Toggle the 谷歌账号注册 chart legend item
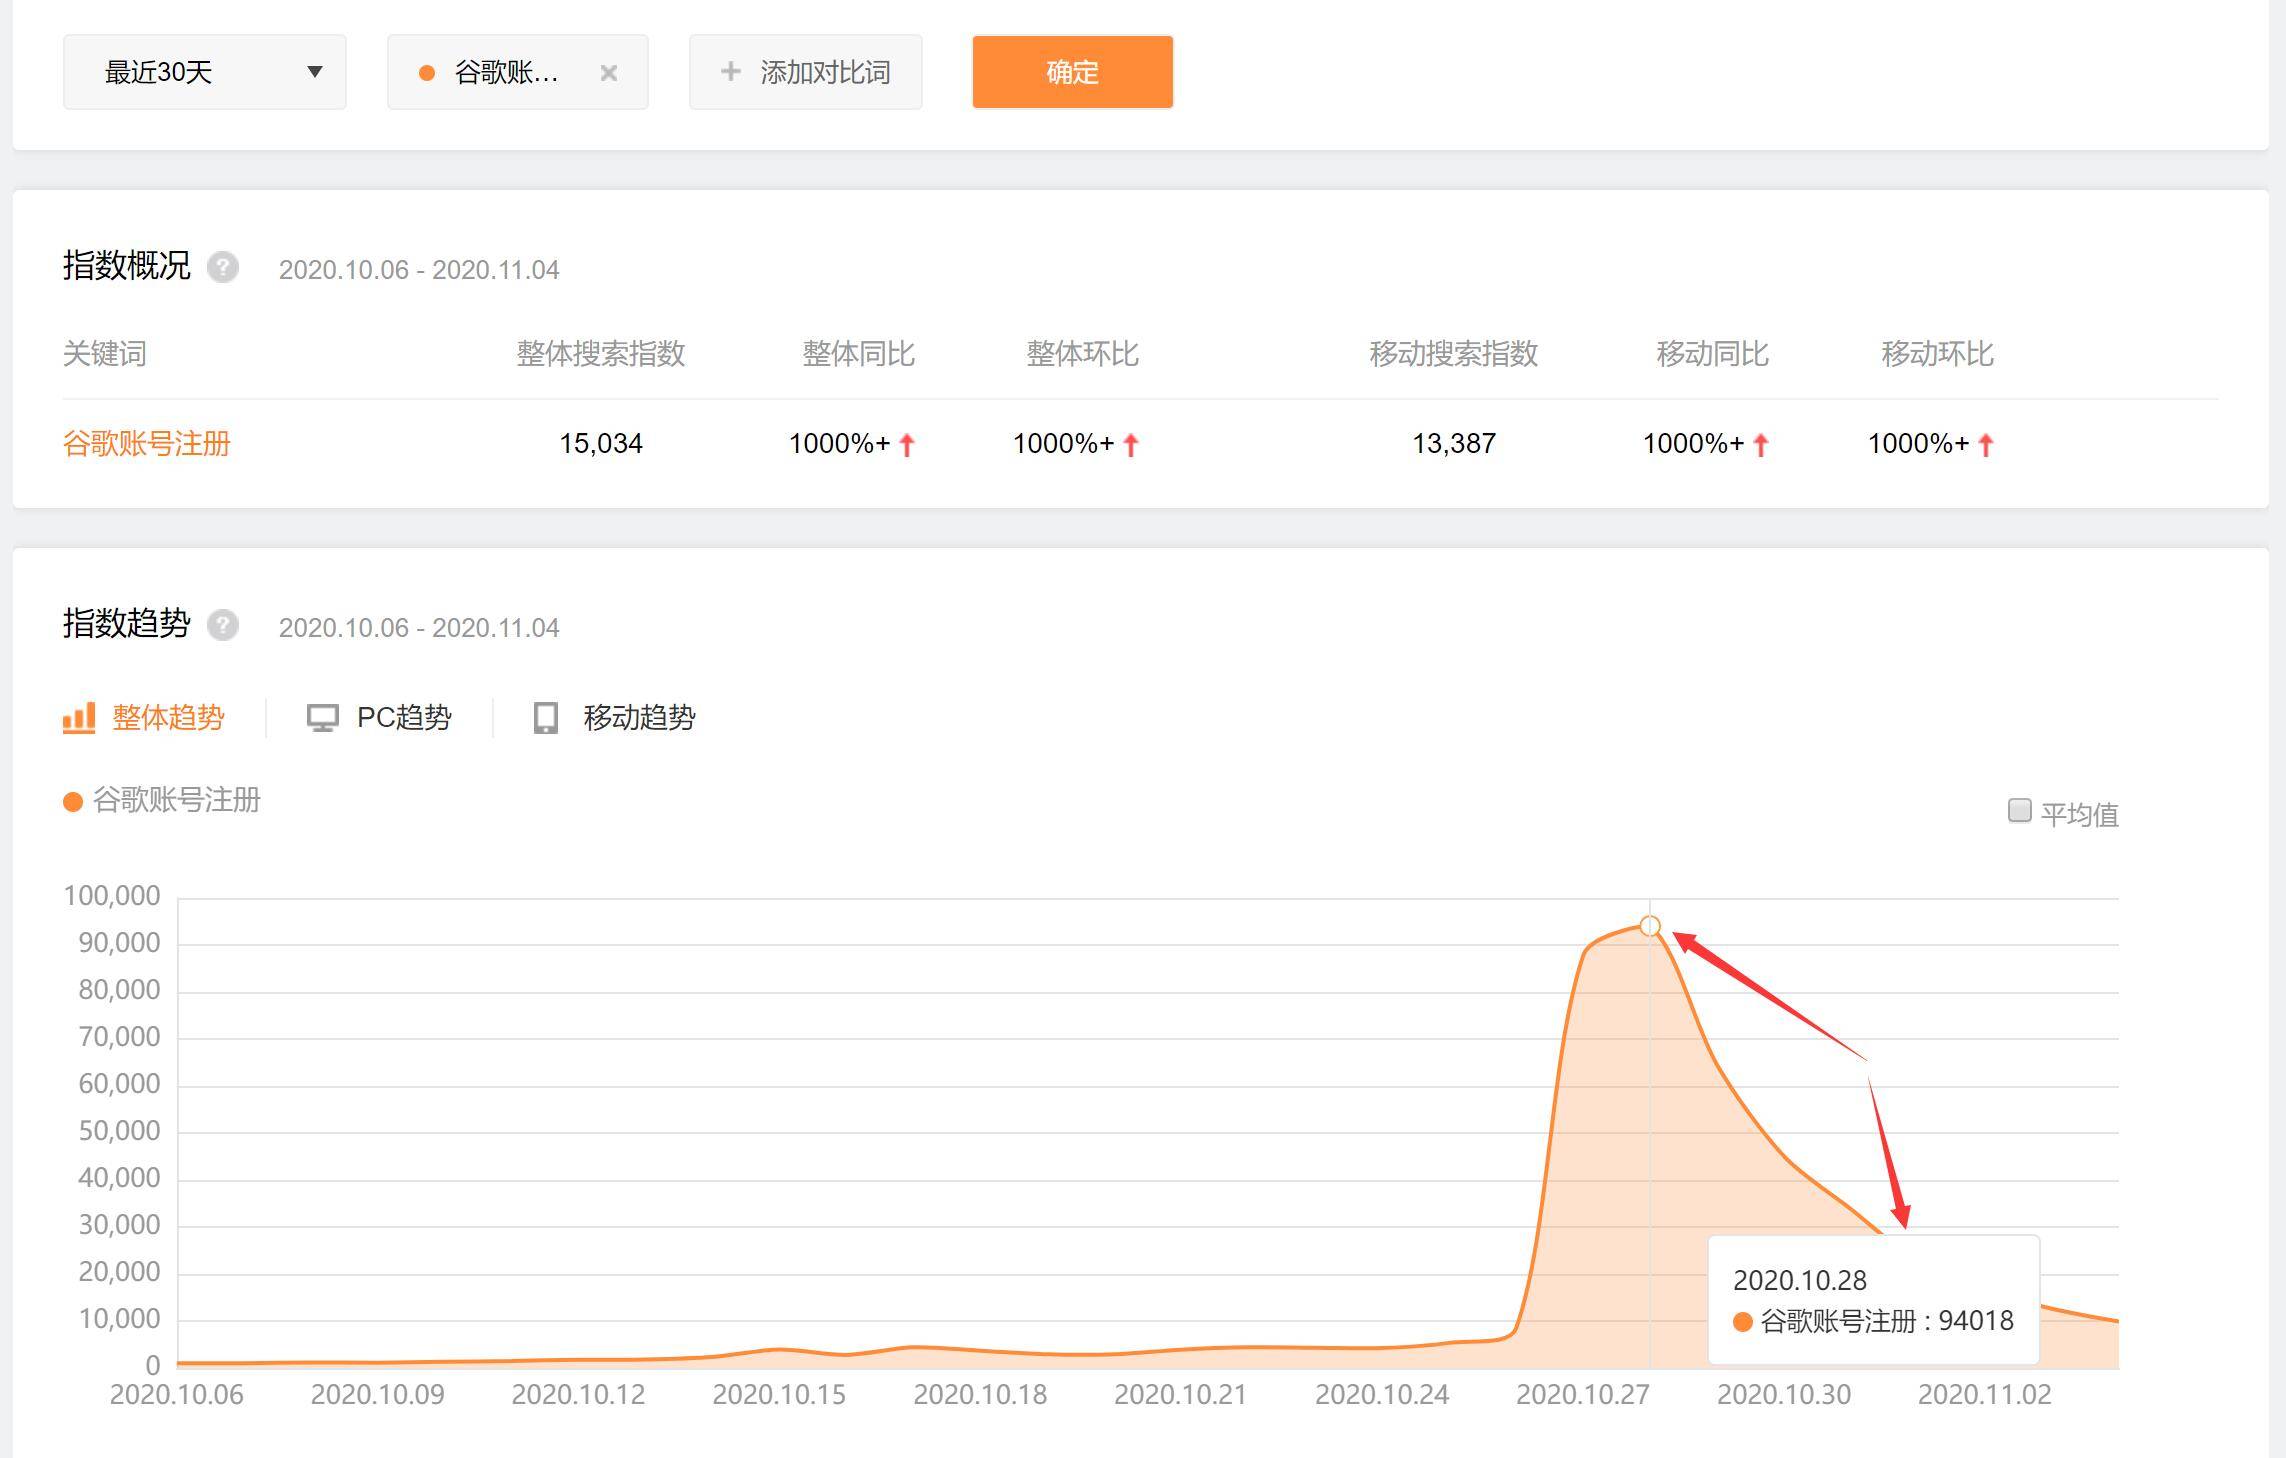2286x1458 pixels. point(162,800)
